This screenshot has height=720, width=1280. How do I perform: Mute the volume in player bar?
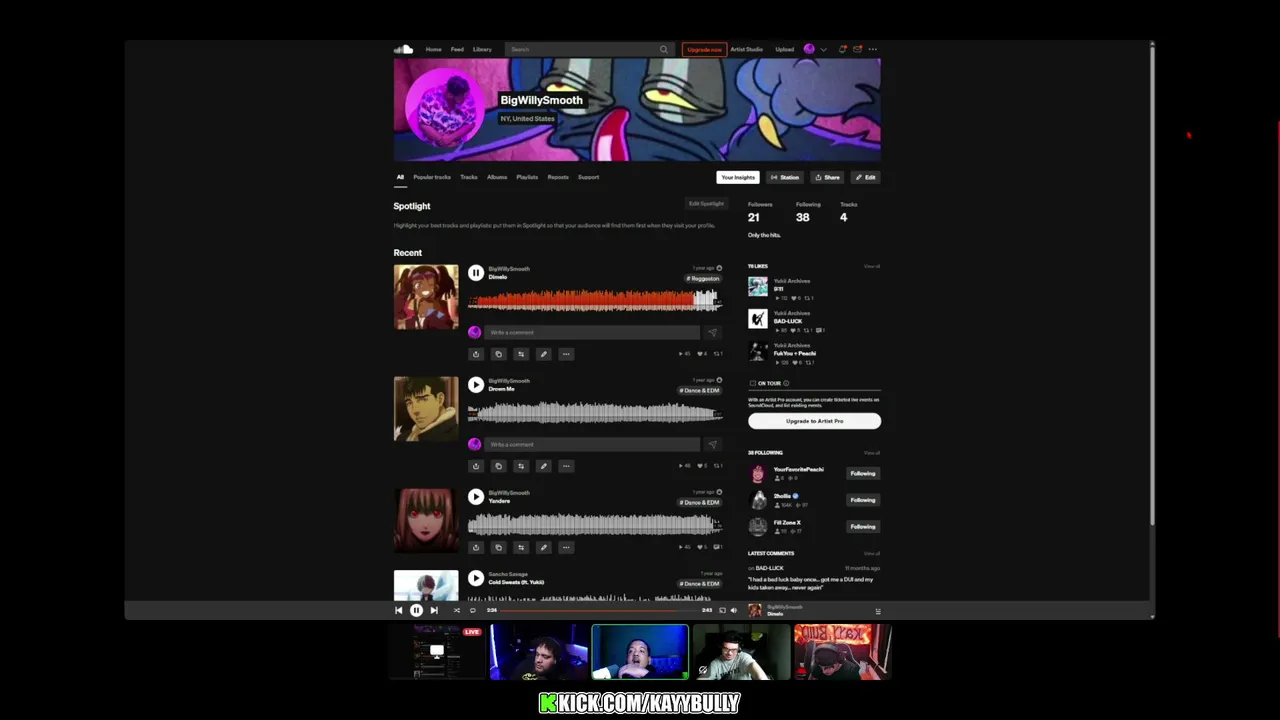[734, 610]
